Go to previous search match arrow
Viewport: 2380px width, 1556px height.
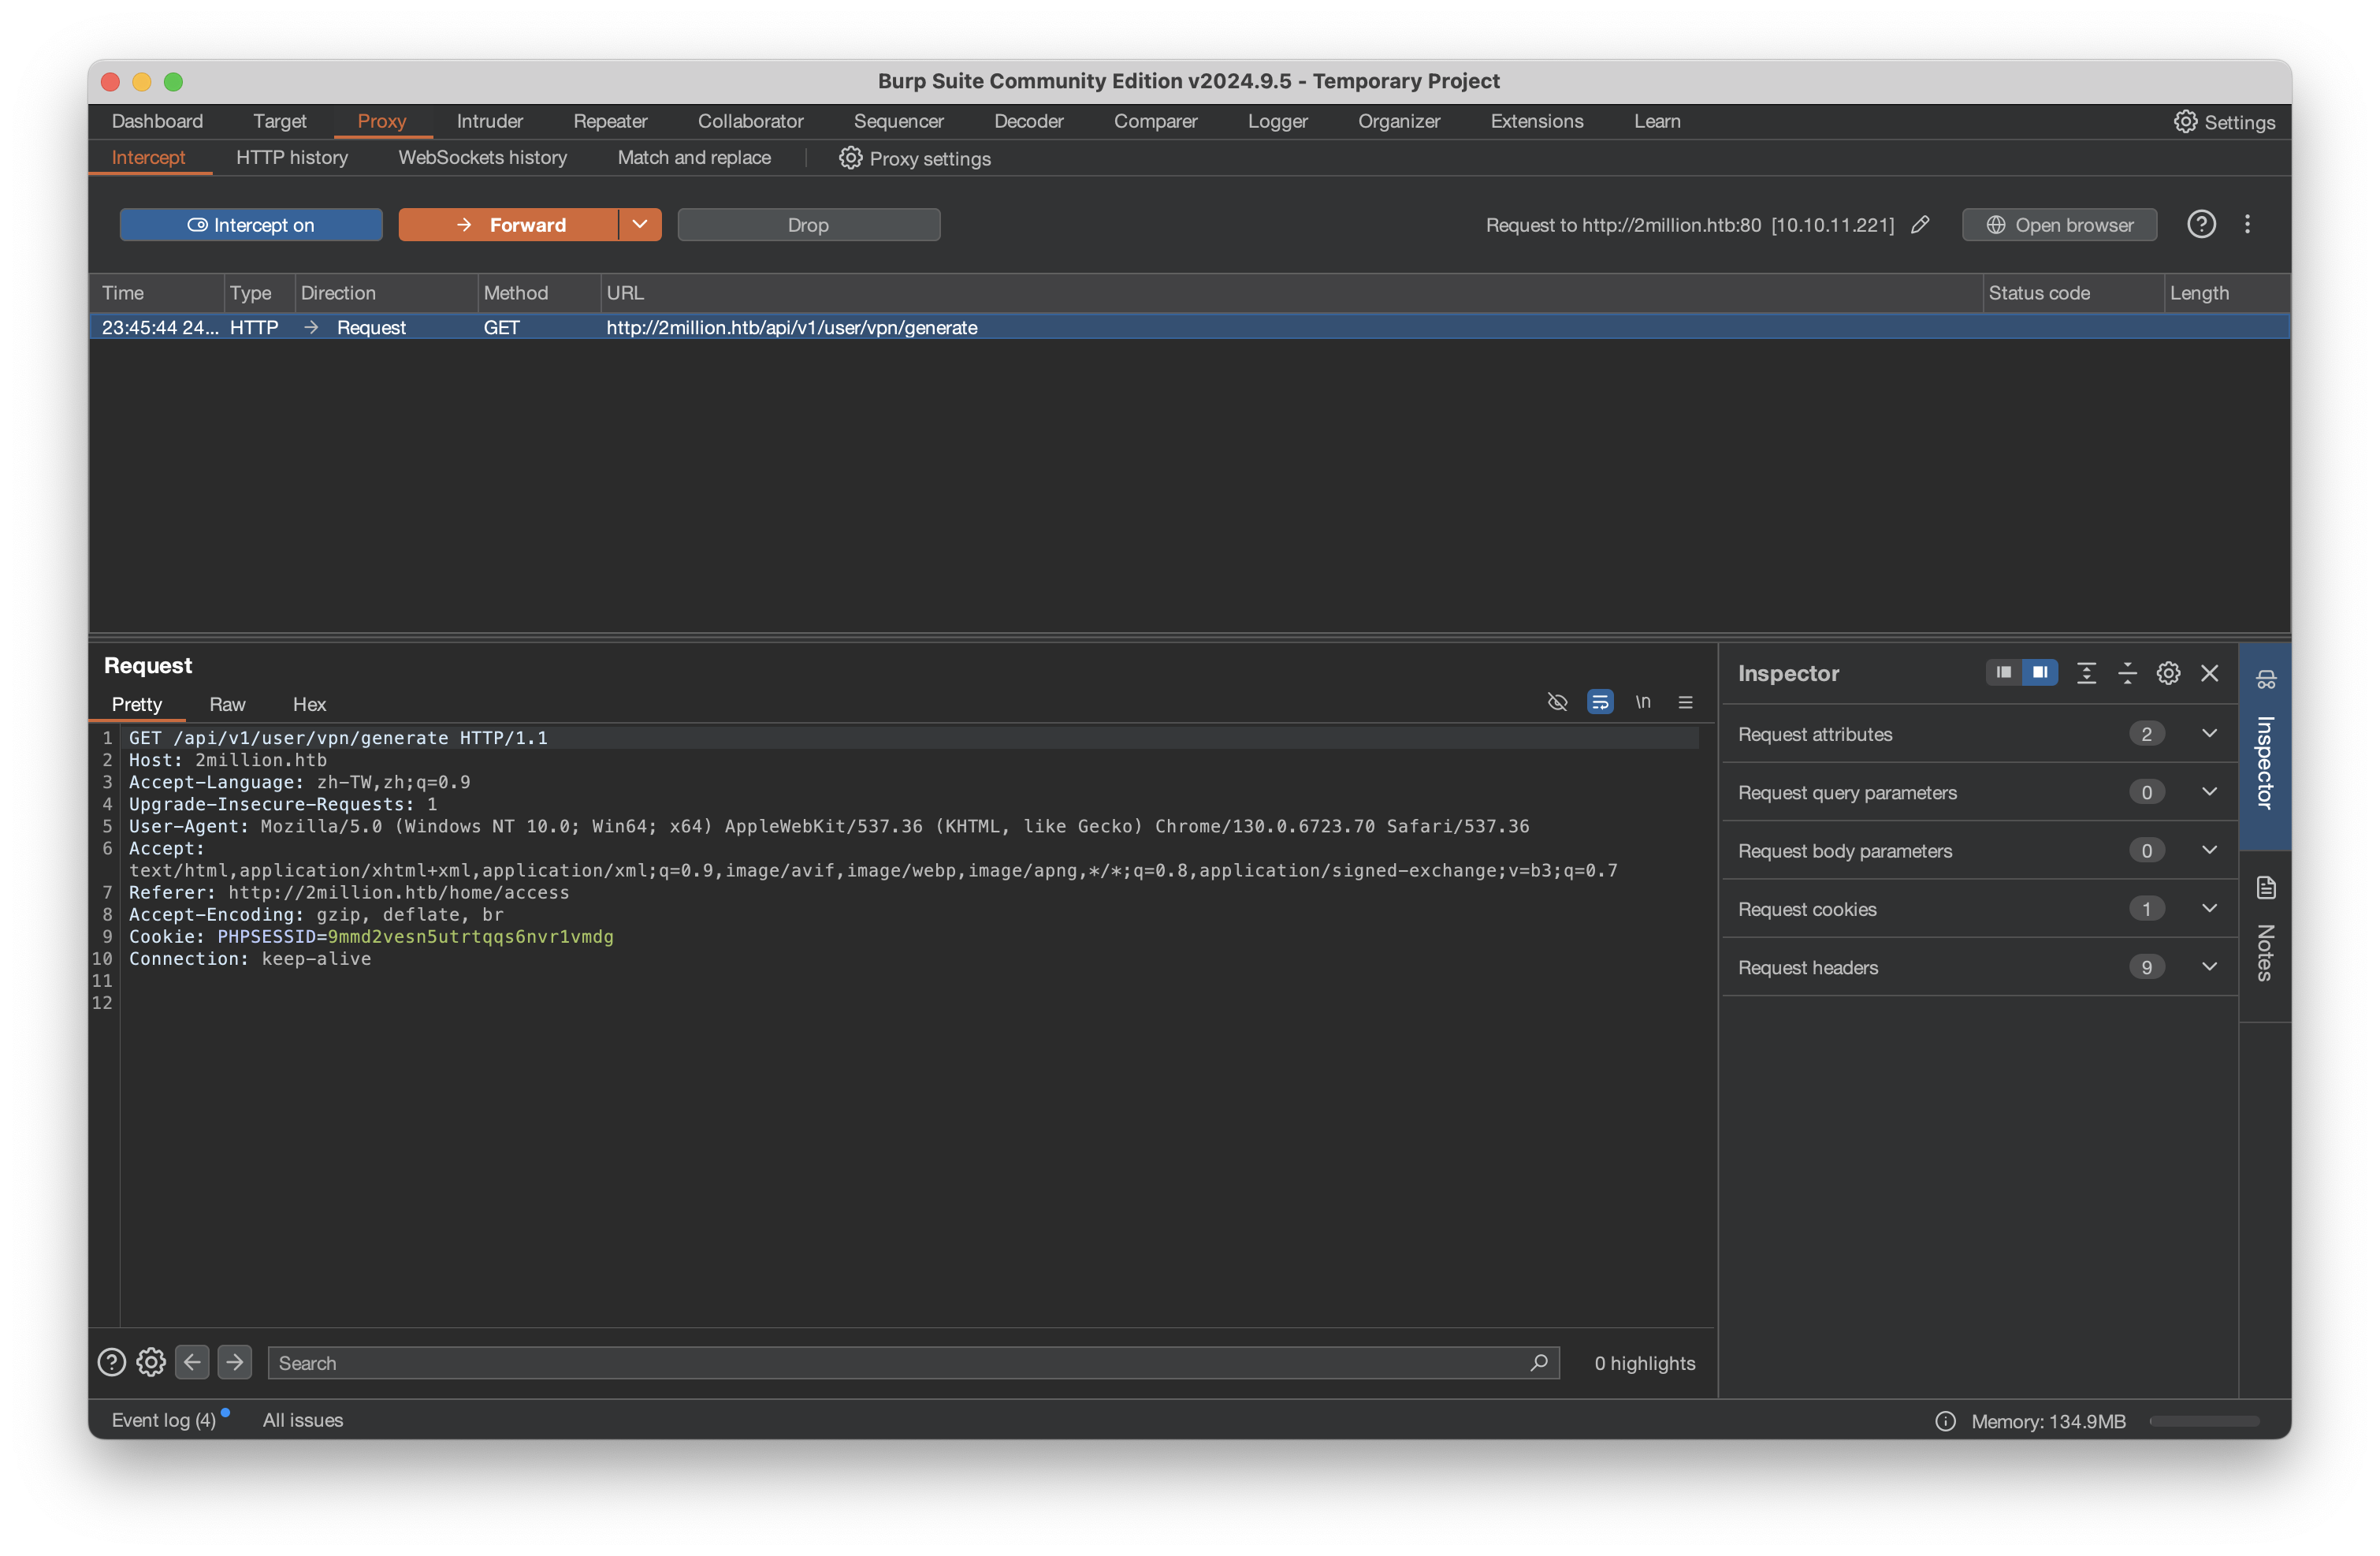pos(192,1362)
